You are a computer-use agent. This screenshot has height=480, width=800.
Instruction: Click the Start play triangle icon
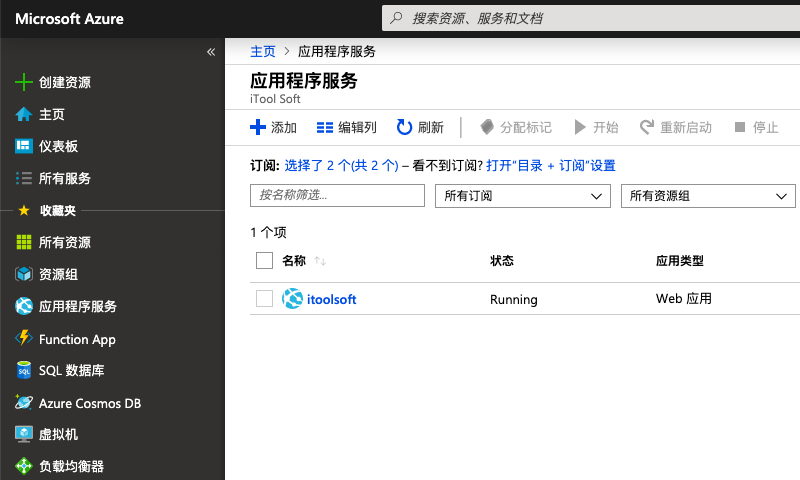pos(580,127)
